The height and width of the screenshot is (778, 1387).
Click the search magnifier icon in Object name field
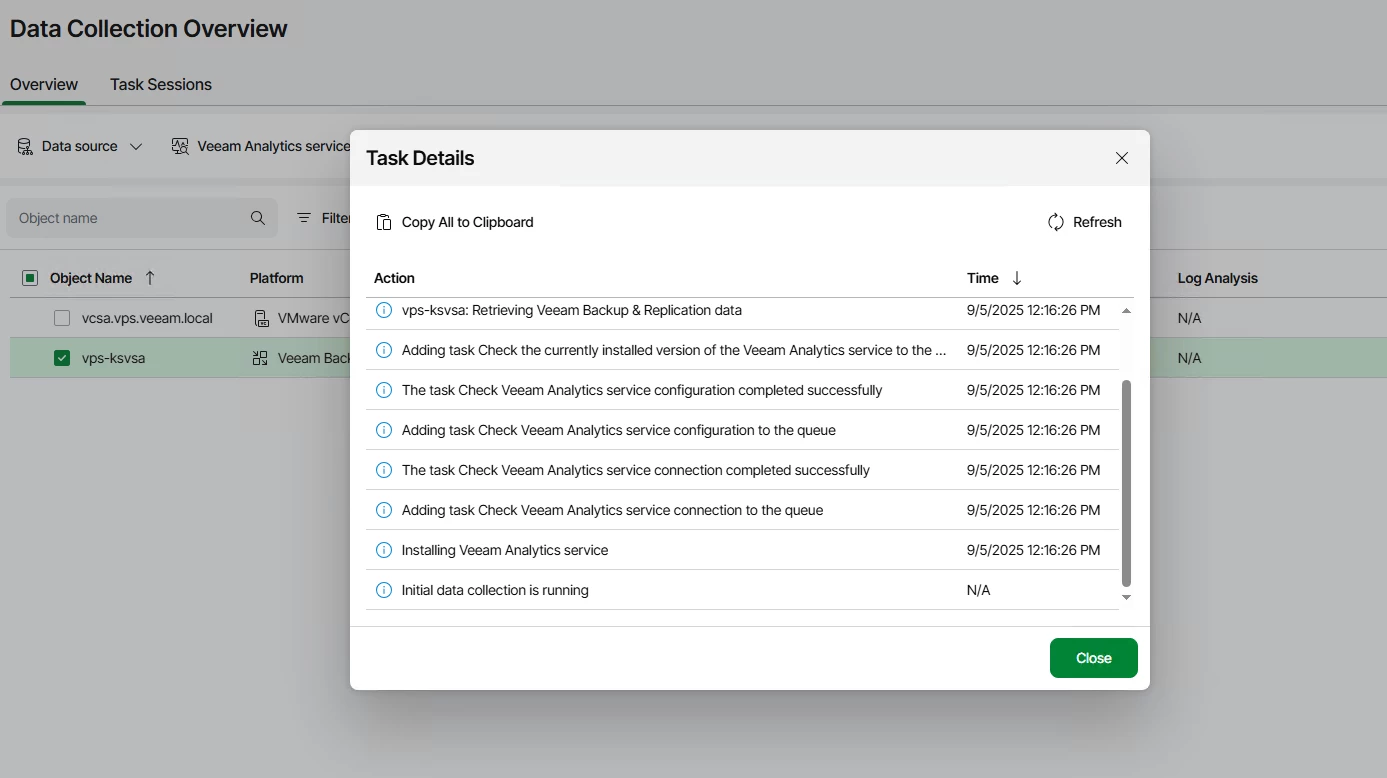pos(258,218)
